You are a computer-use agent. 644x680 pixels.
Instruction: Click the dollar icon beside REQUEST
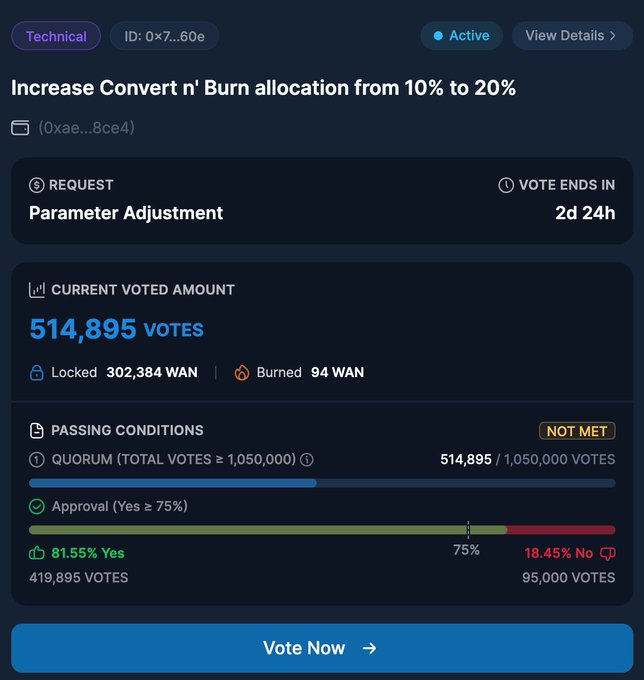[x=36, y=185]
